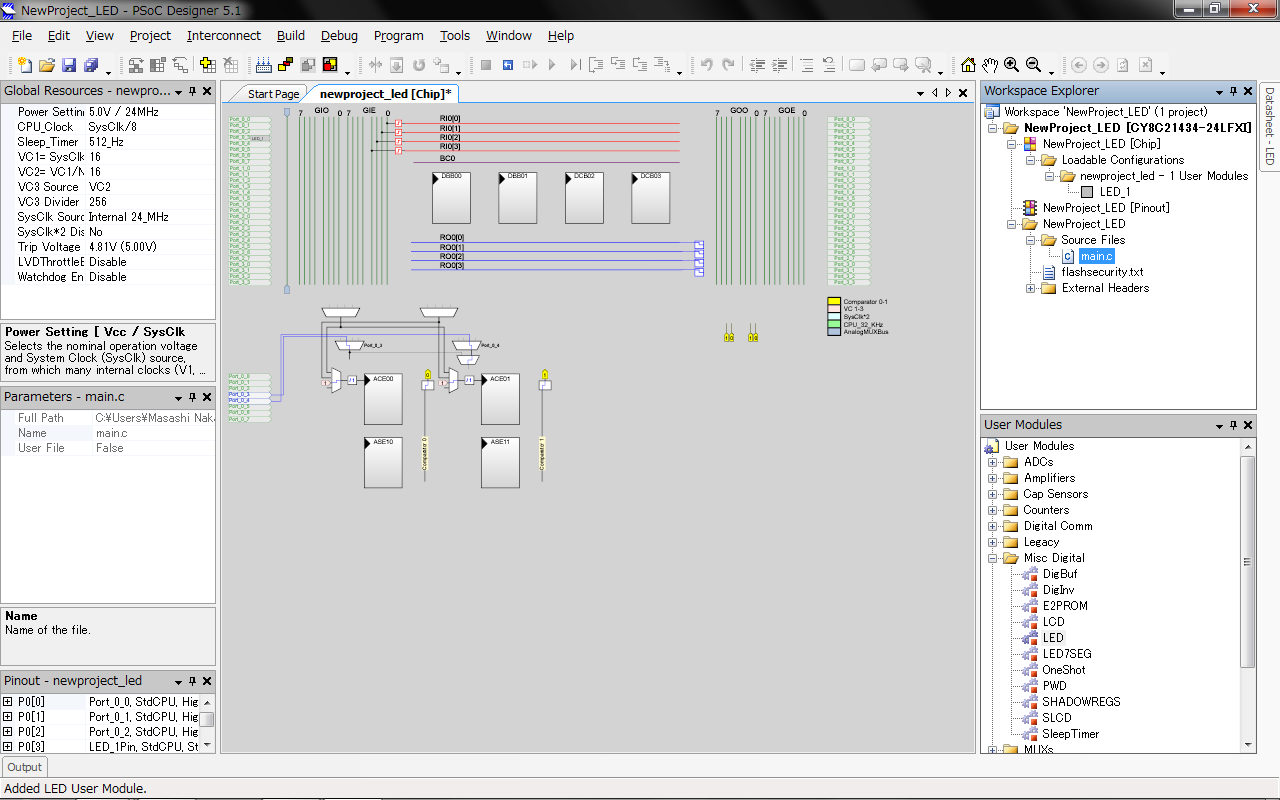Click the Generate Configuration factory icon
Image resolution: width=1280 pixels, height=800 pixels.
(x=264, y=65)
